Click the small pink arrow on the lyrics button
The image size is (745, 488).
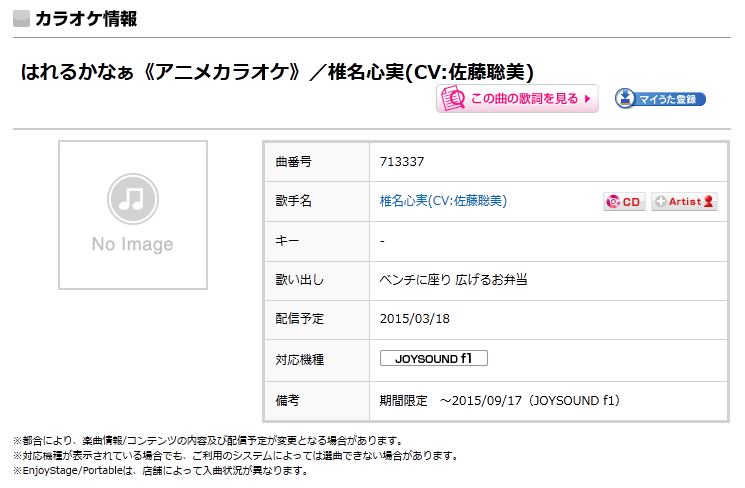coord(588,99)
